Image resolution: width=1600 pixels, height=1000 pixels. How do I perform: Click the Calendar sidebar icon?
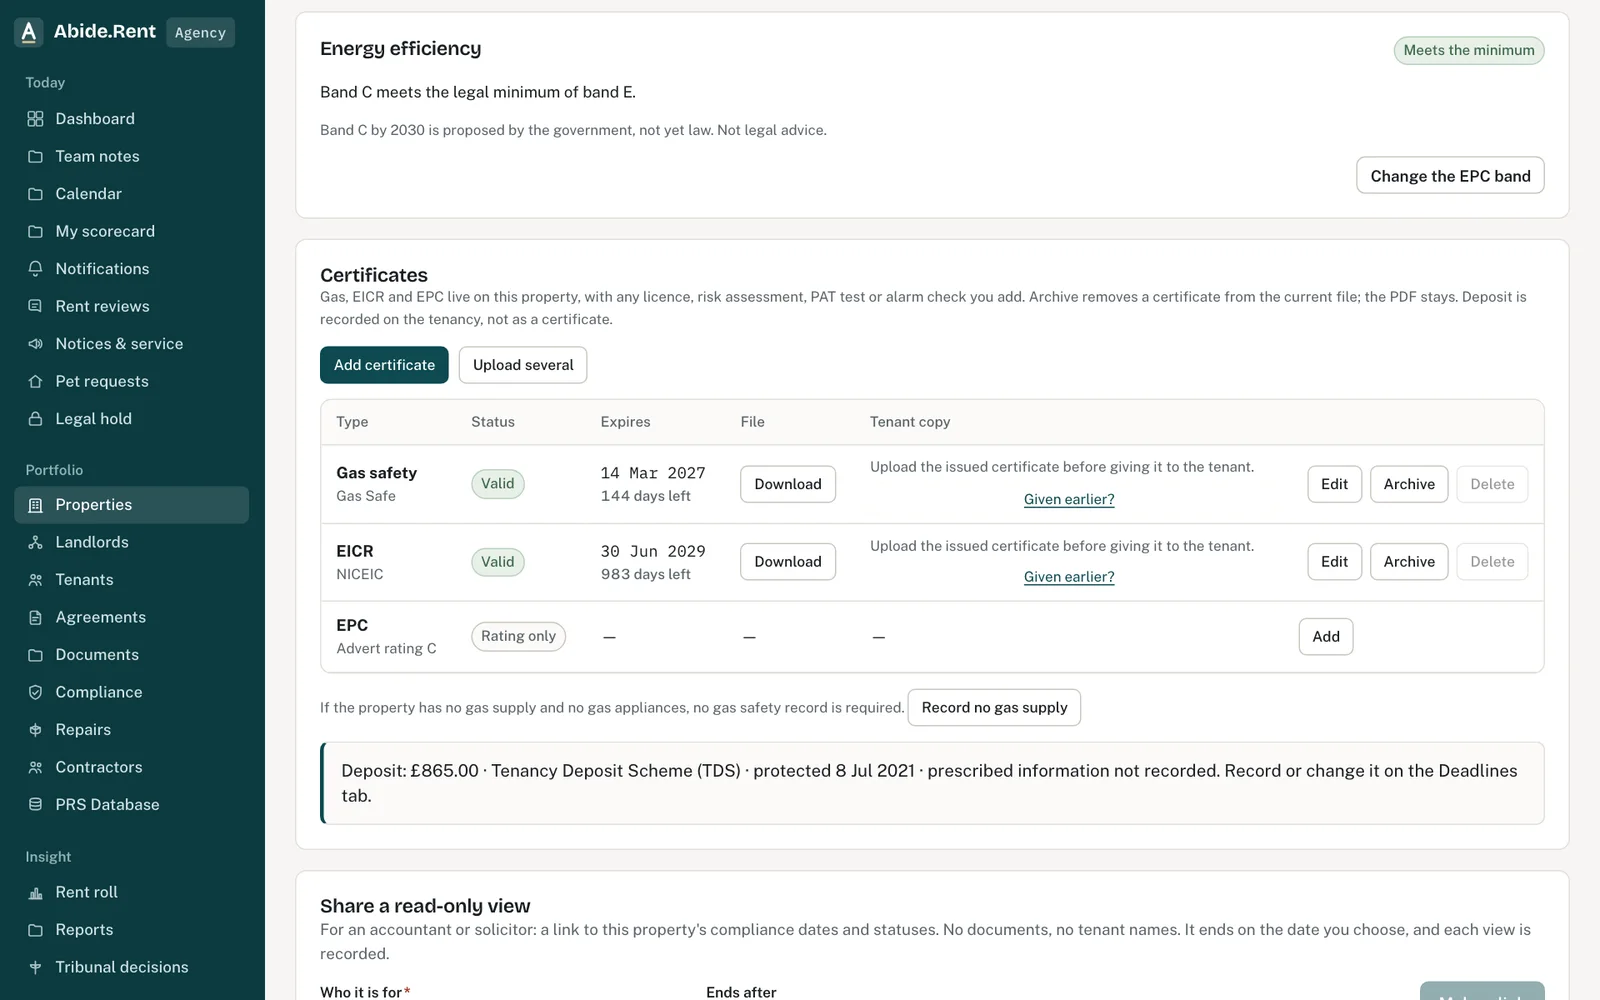click(35, 194)
